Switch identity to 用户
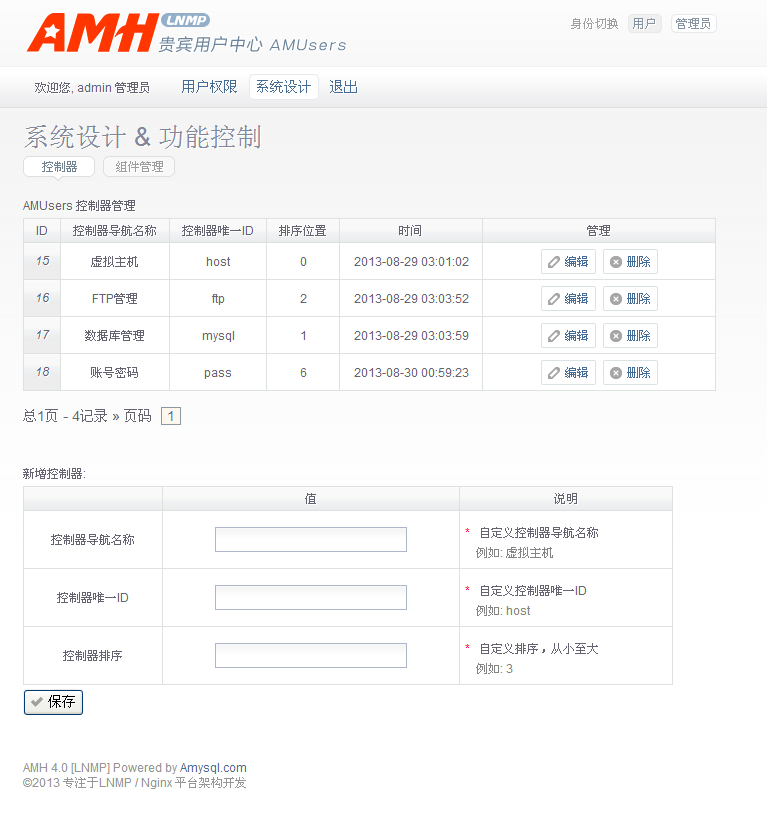This screenshot has width=767, height=830. 644,24
